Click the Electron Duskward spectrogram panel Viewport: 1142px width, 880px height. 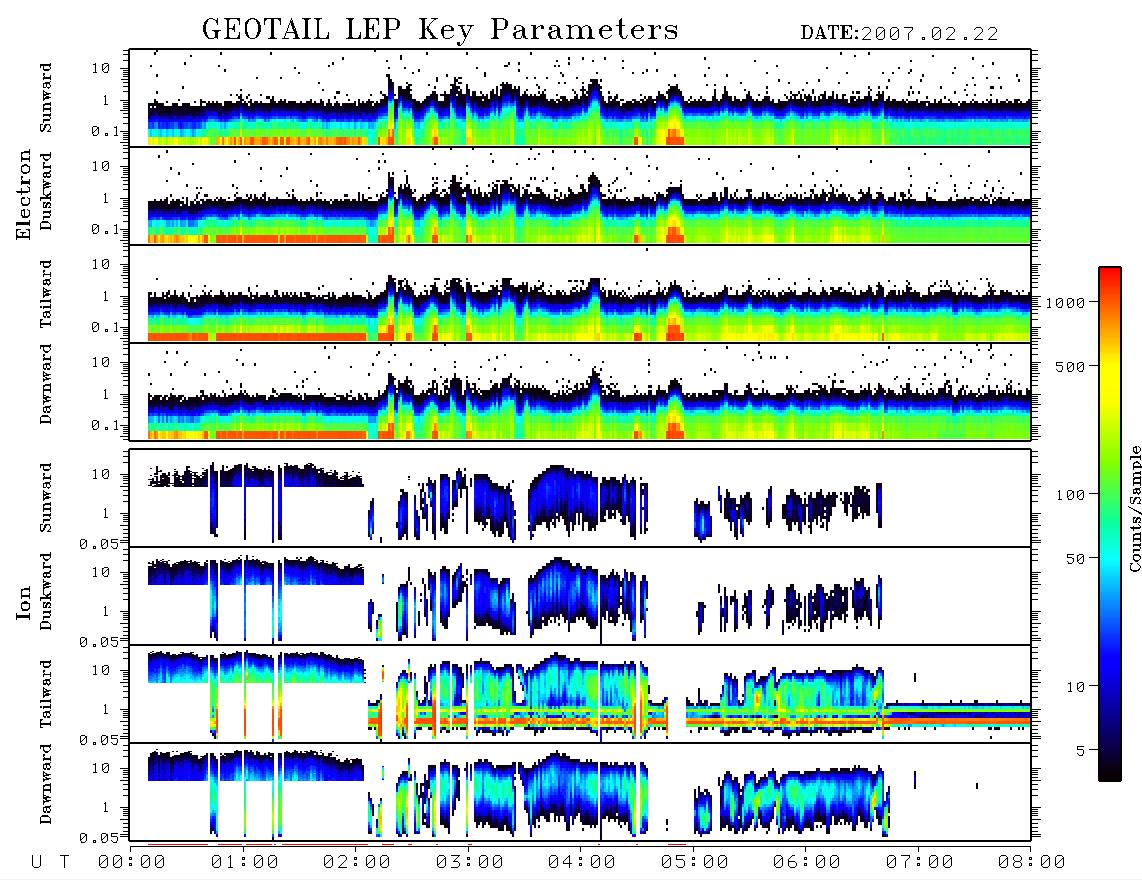coord(580,195)
